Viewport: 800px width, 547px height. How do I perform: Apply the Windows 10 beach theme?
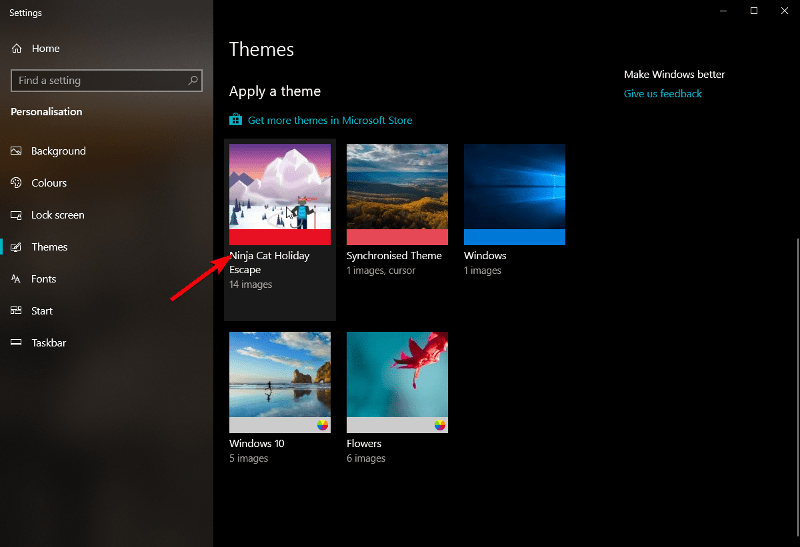pos(280,382)
